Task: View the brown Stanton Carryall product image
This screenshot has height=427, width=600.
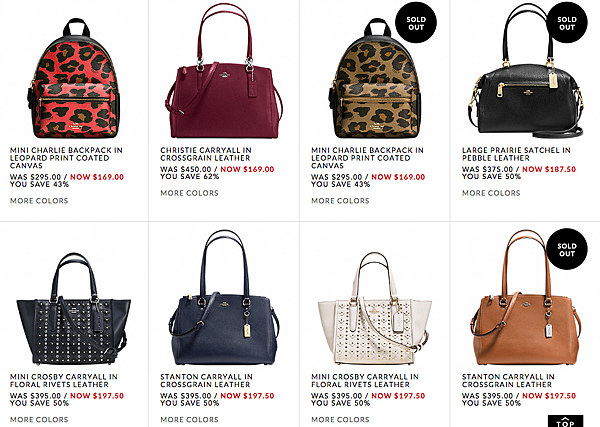Action: (526, 298)
